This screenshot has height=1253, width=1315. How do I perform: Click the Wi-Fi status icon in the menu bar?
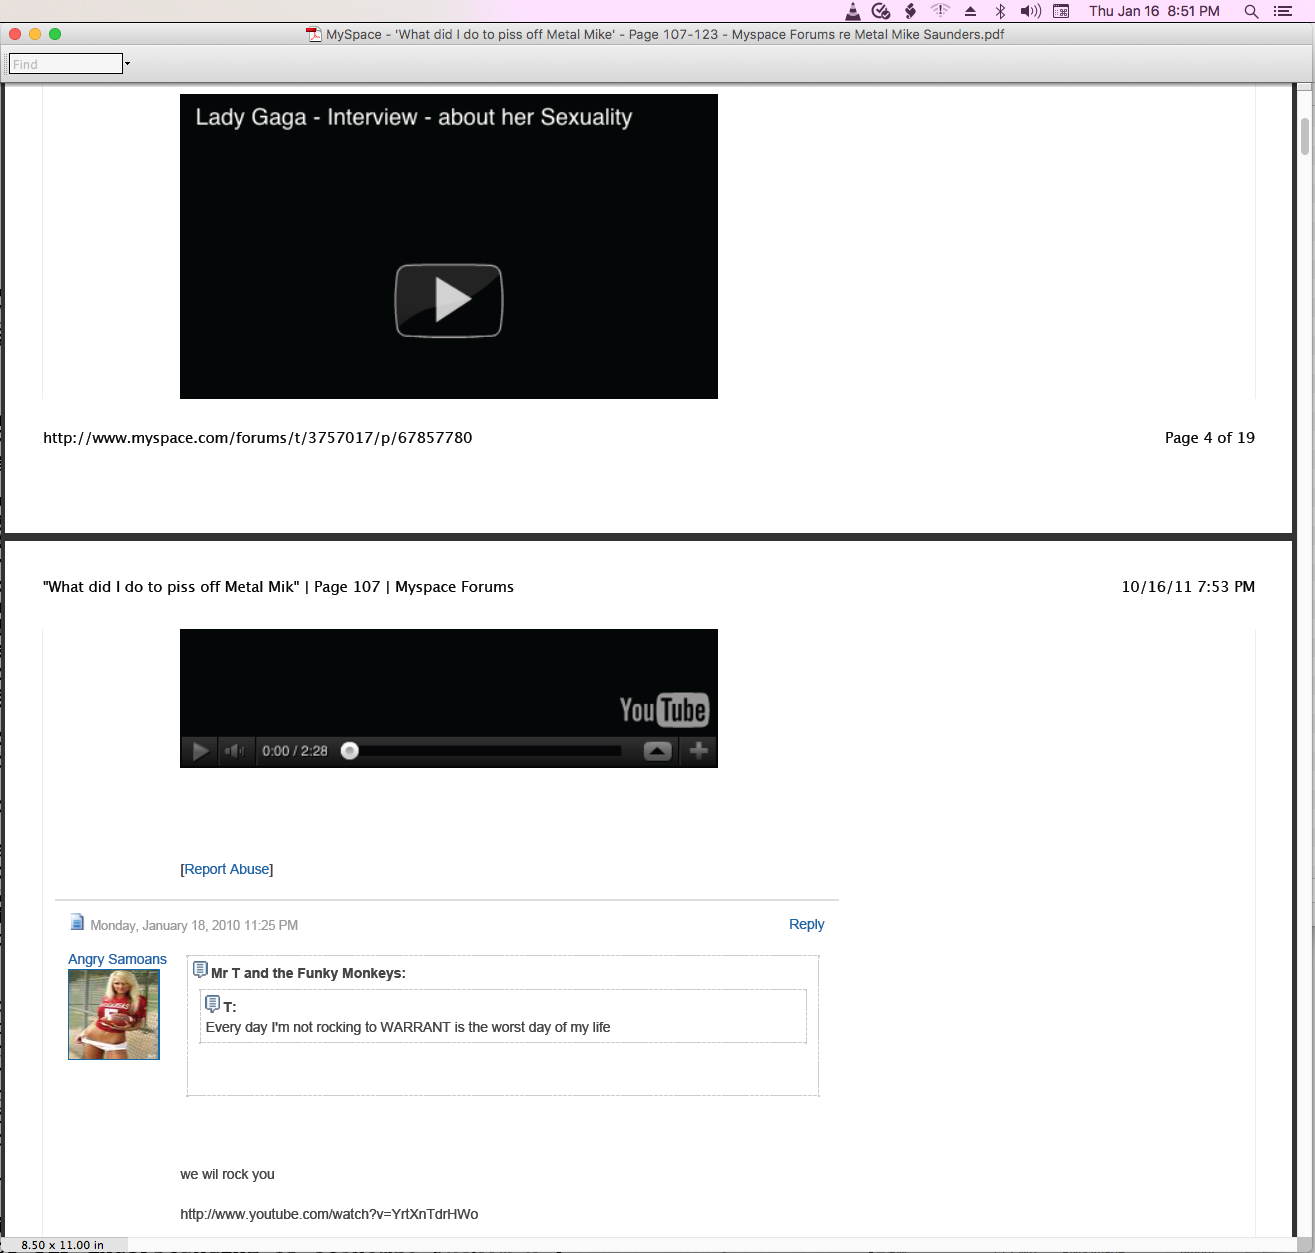939,11
